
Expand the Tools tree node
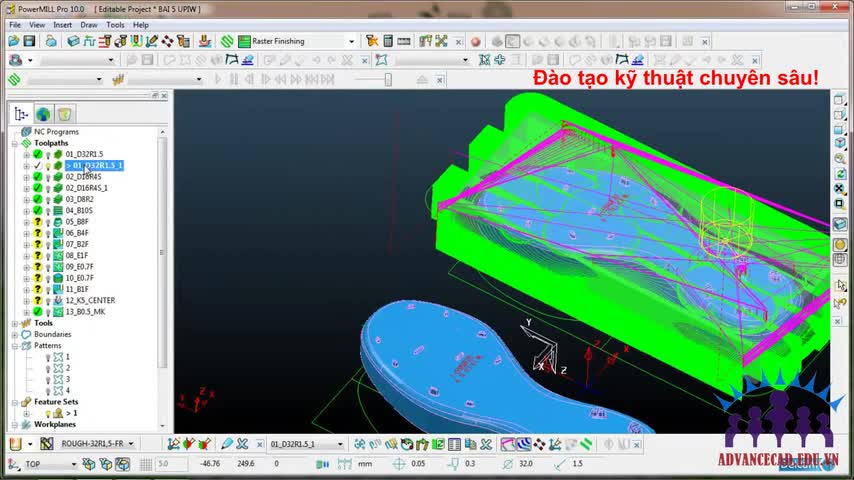click(x=15, y=323)
